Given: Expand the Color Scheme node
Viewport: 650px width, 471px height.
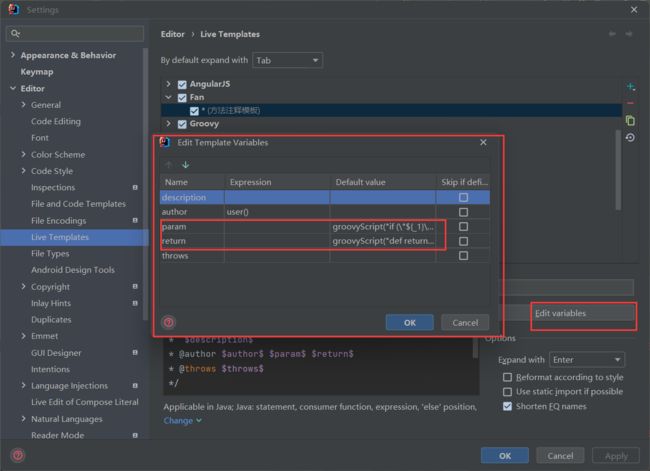Looking at the screenshot, I should pos(23,154).
